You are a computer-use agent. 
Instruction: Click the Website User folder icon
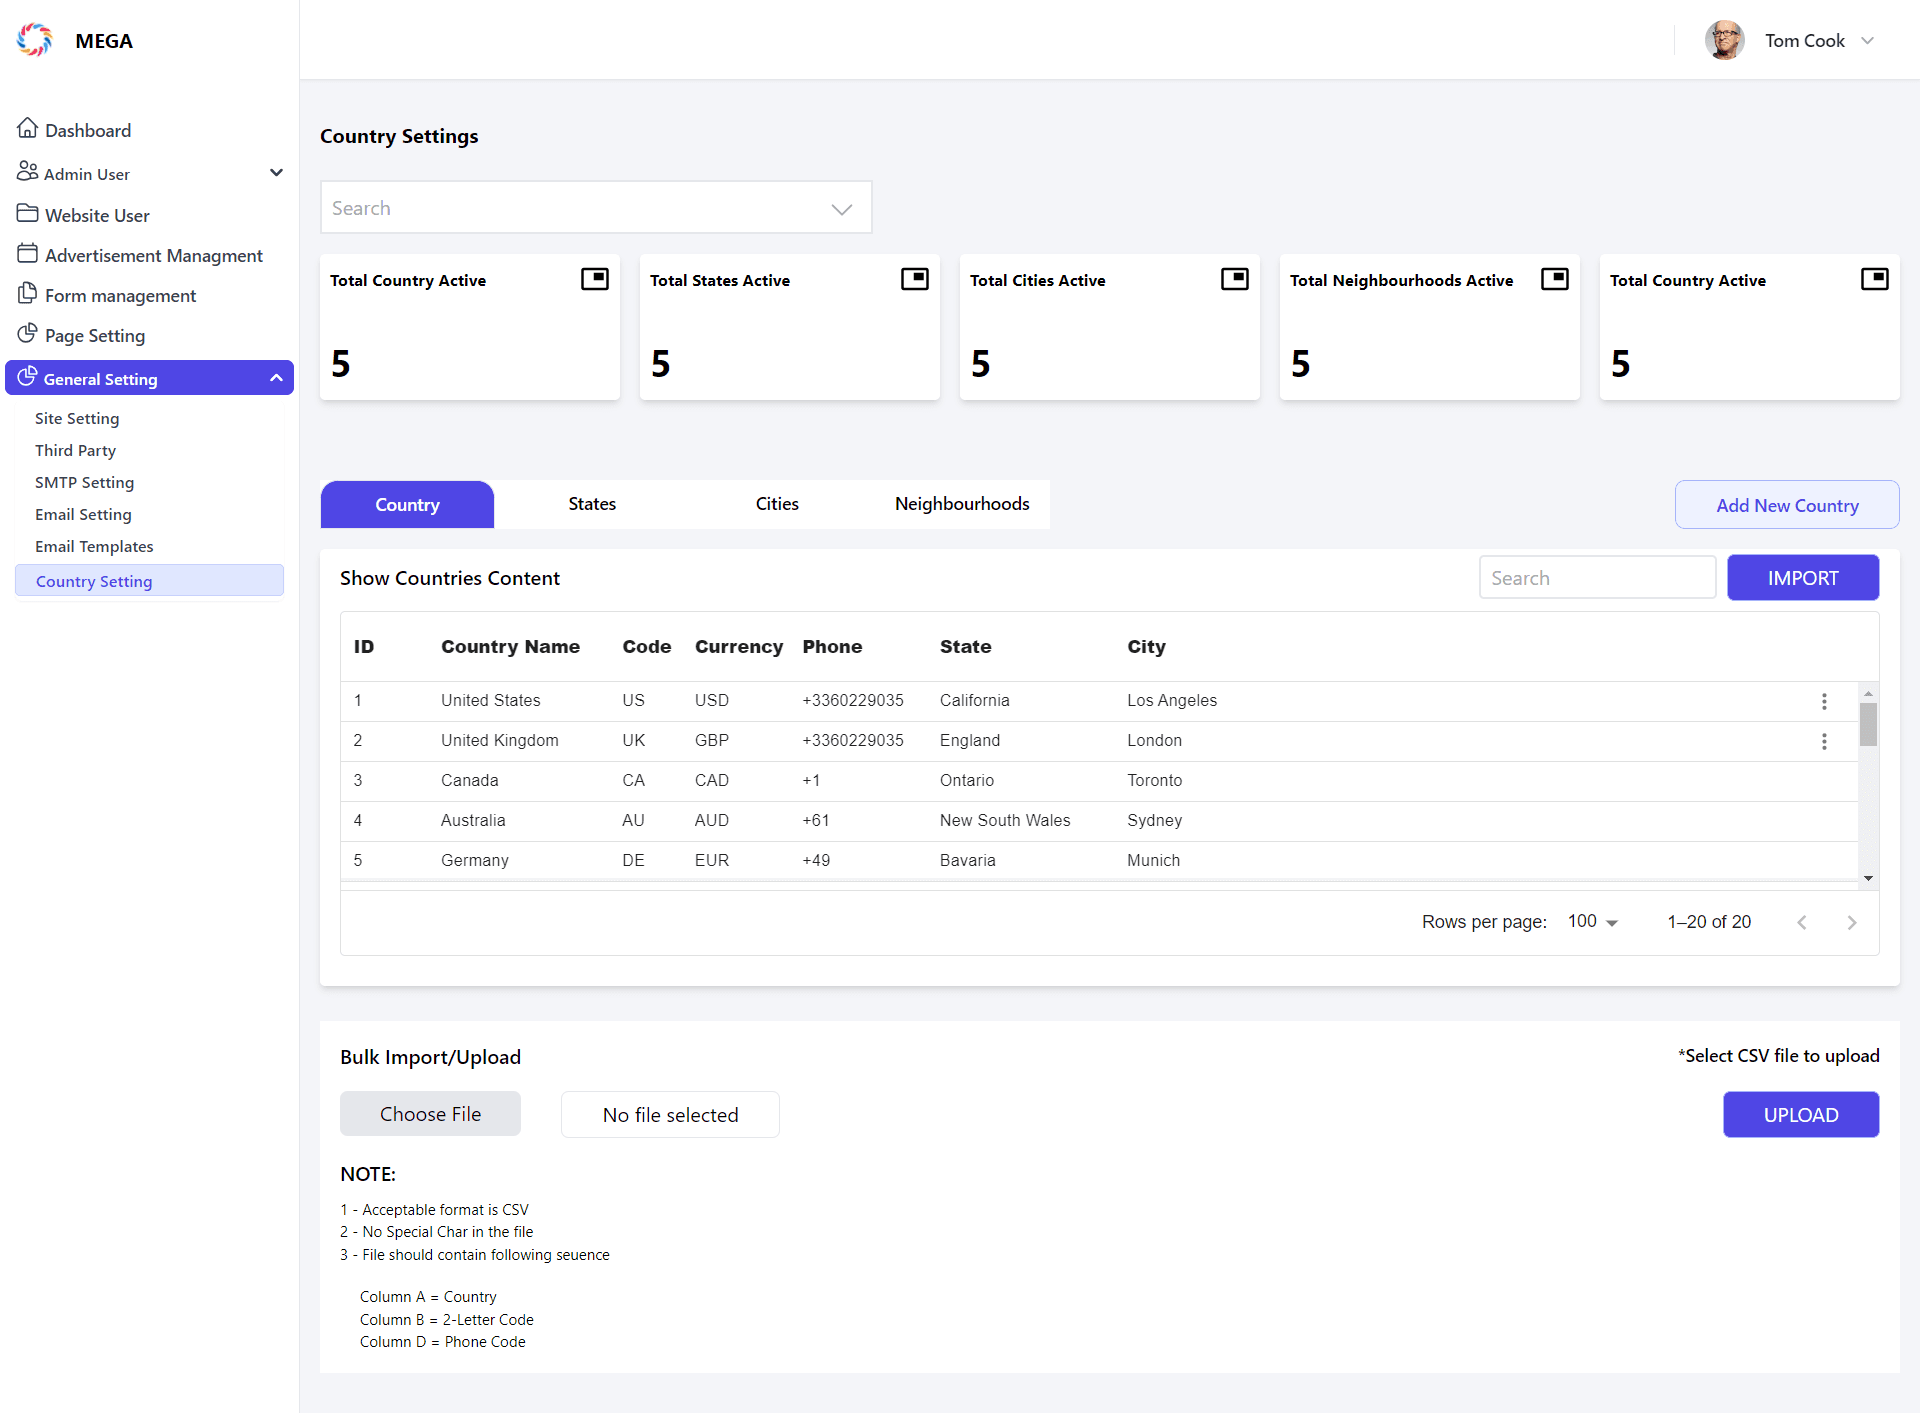click(28, 213)
